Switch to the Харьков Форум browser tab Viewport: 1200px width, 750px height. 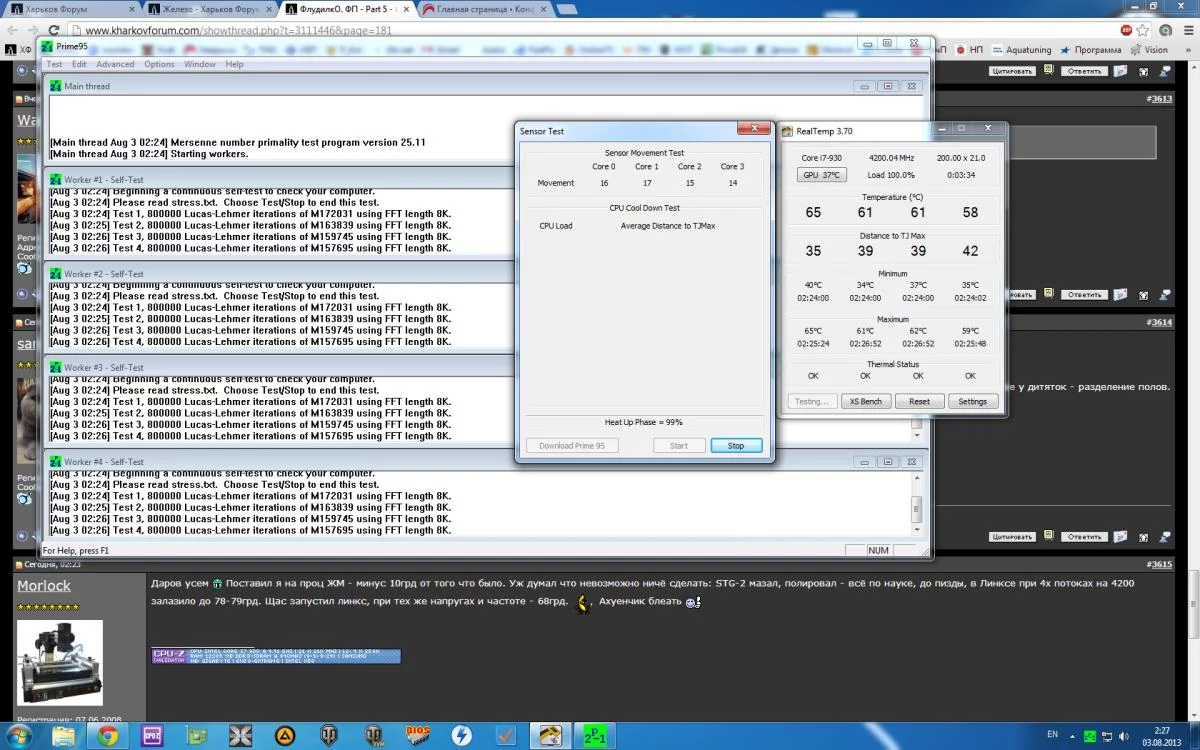pos(70,9)
